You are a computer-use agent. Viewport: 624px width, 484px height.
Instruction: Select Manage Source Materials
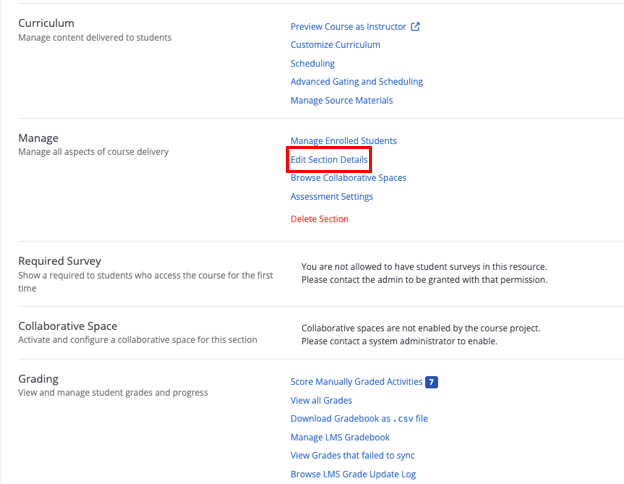(x=341, y=100)
